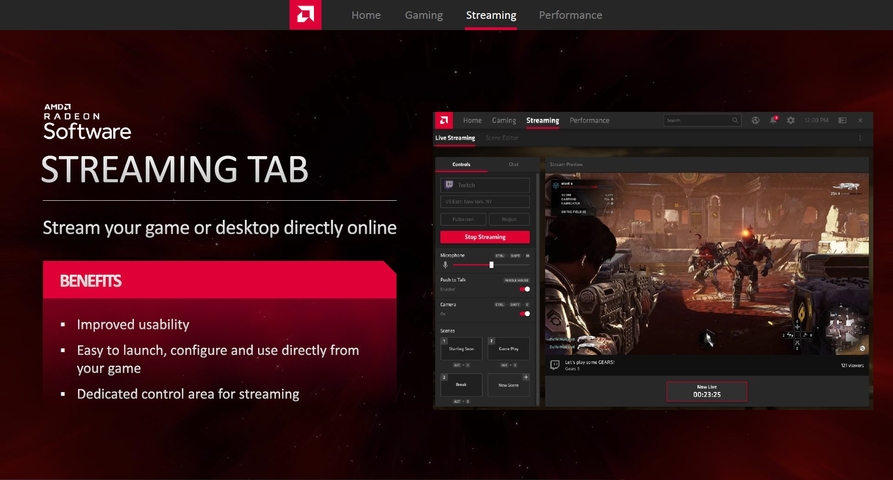The width and height of the screenshot is (893, 480).
Task: Close the Radeon Software window
Action: point(860,120)
